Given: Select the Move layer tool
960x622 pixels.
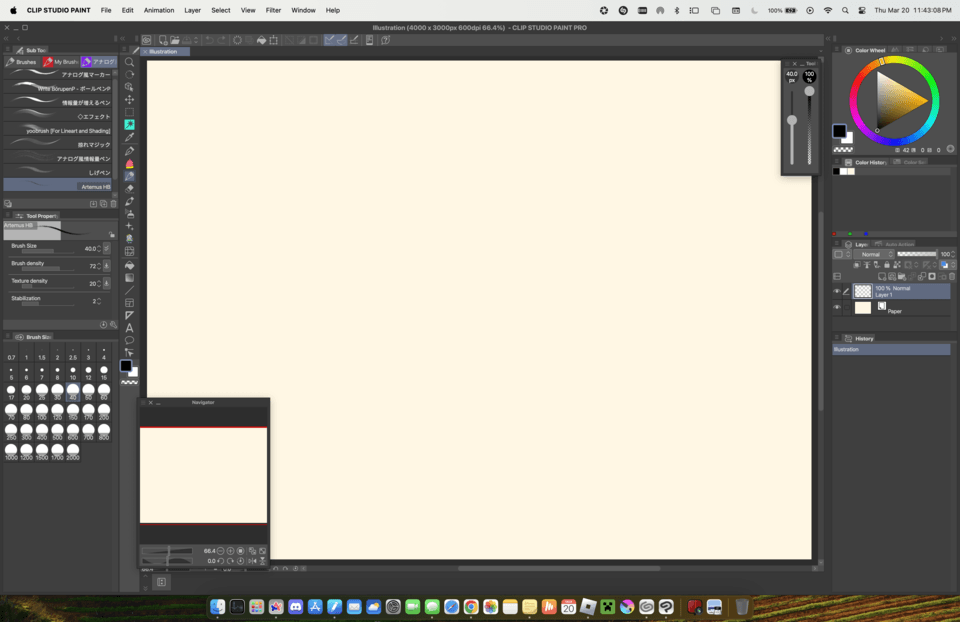Looking at the screenshot, I should point(129,99).
